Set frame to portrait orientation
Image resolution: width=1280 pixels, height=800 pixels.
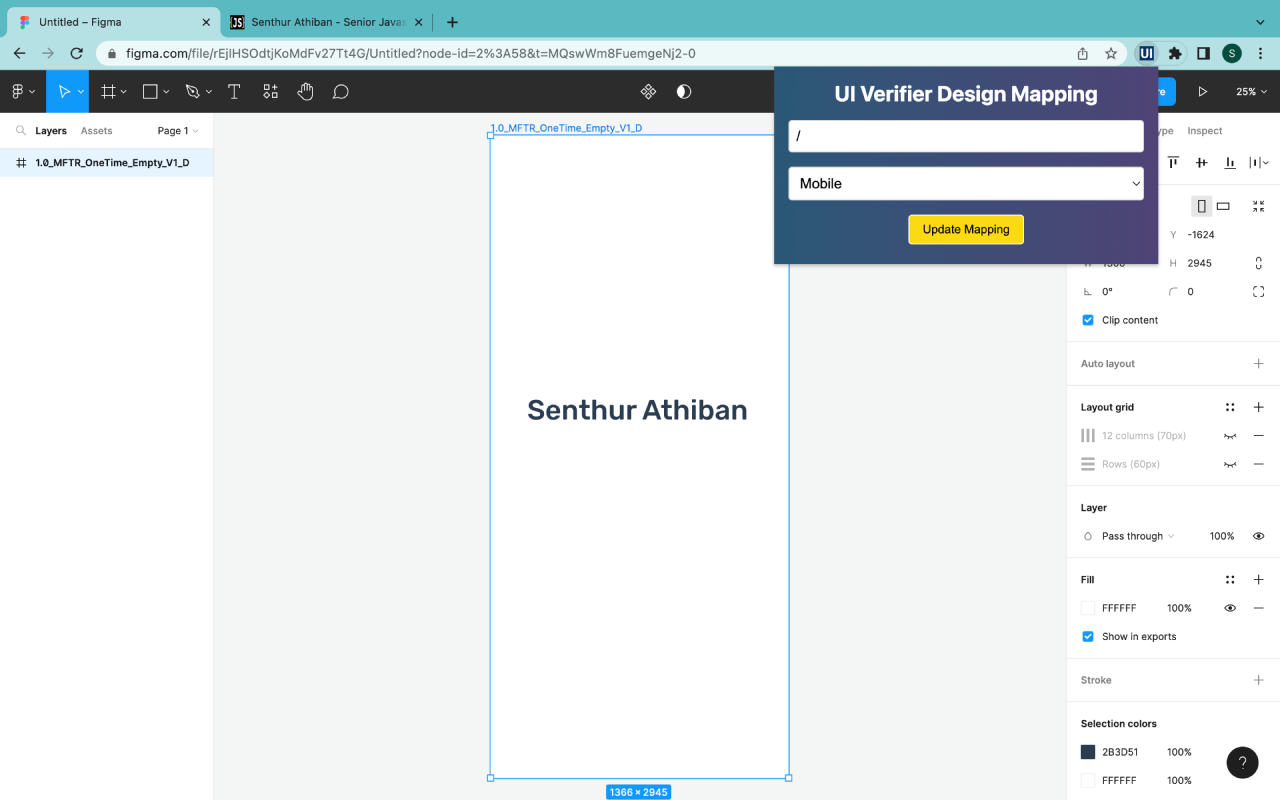1201,206
